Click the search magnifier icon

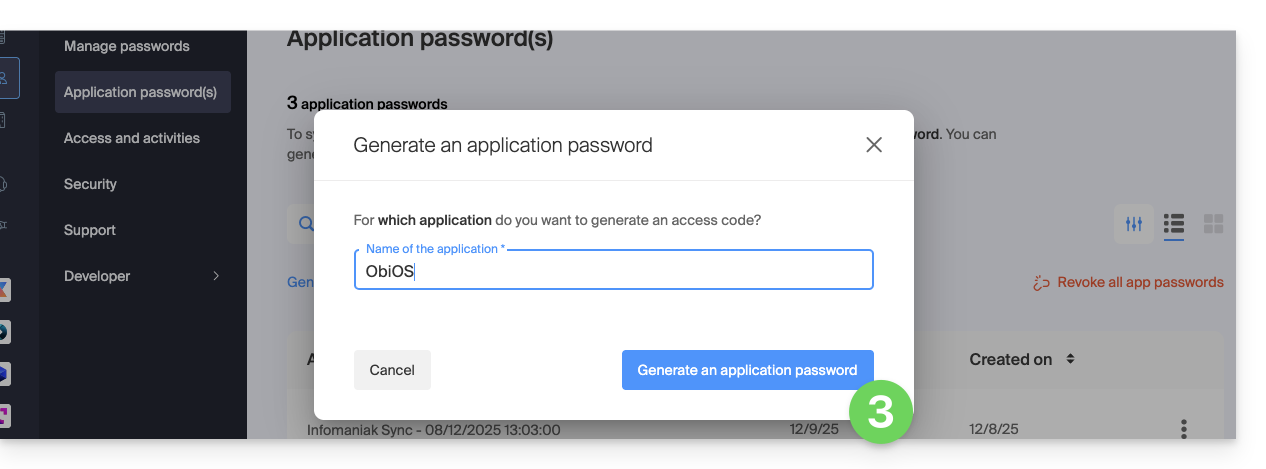[x=306, y=224]
